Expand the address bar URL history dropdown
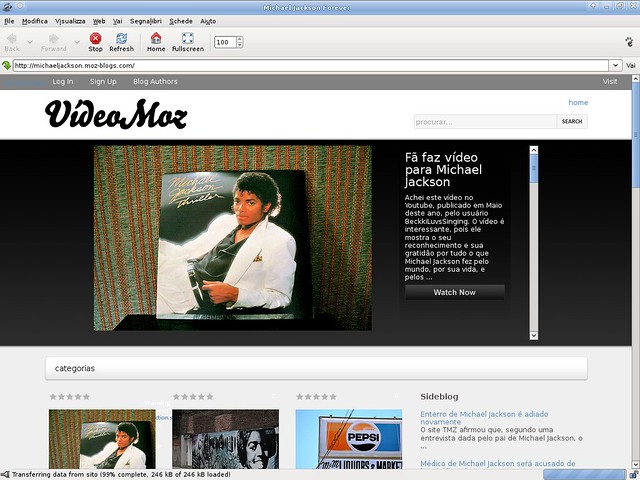The width and height of the screenshot is (640, 480). click(615, 65)
